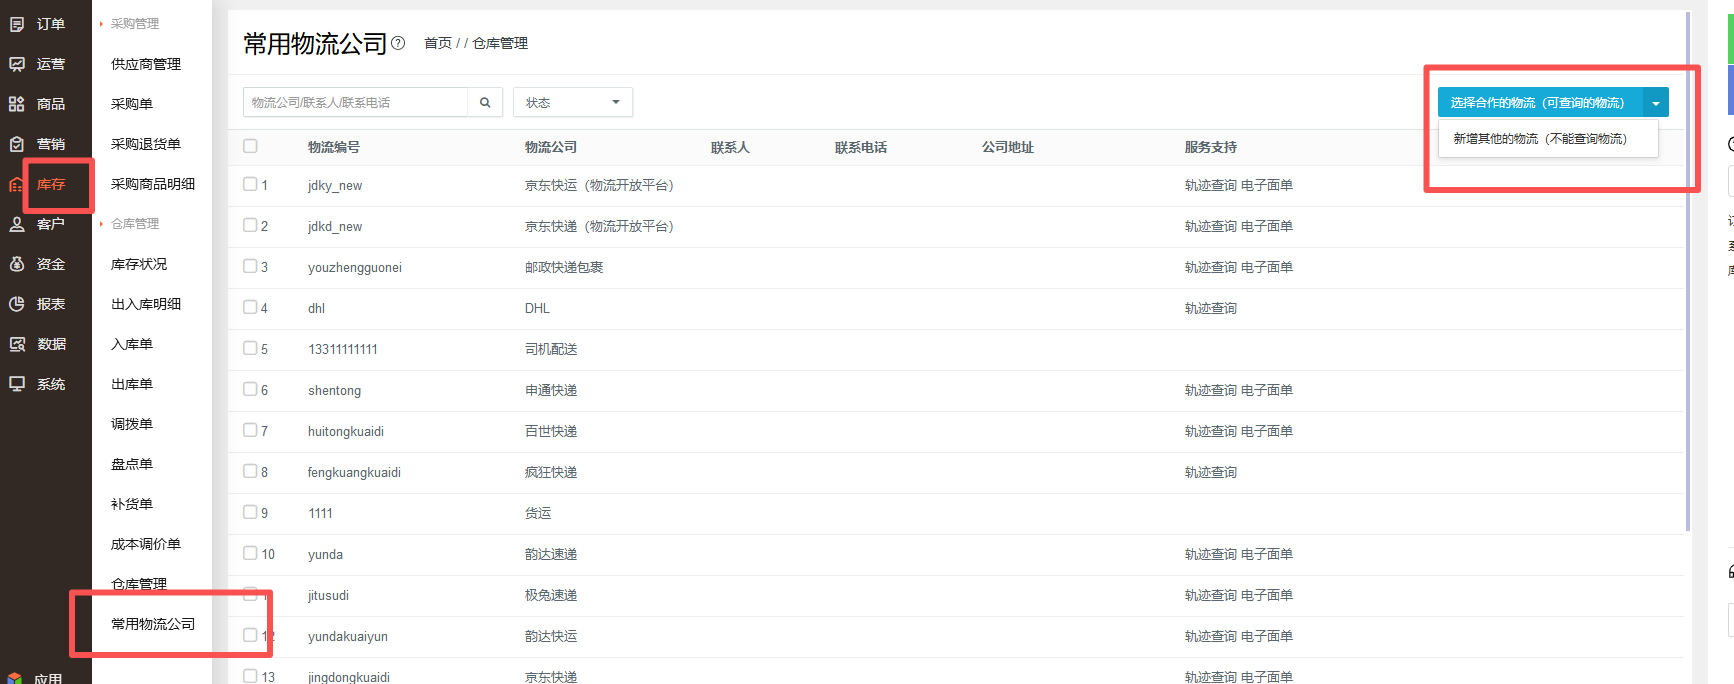1734x684 pixels.
Task: Open 采购单 submenu item
Action: (132, 104)
